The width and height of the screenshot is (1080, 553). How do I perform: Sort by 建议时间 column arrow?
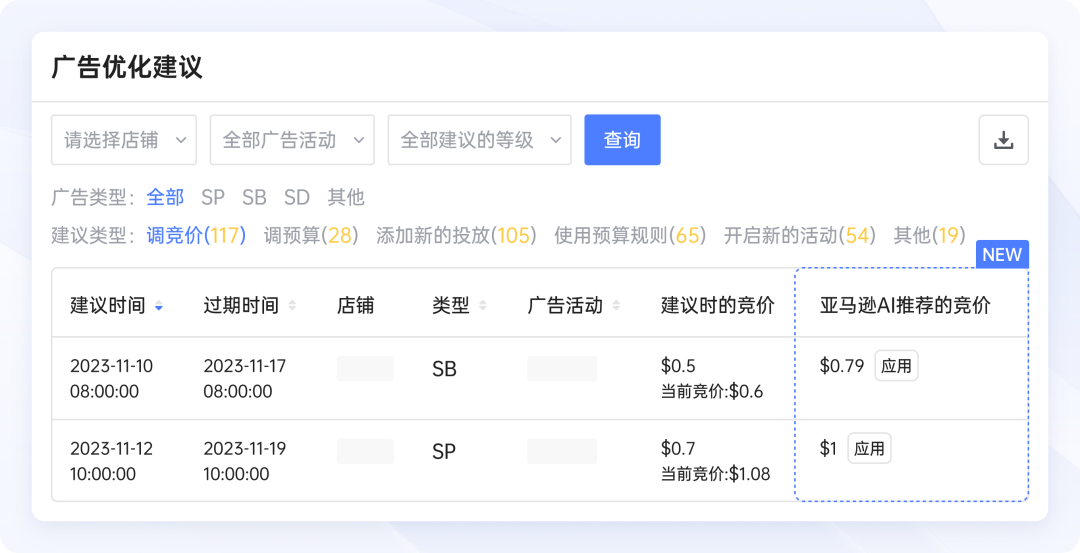(x=159, y=306)
